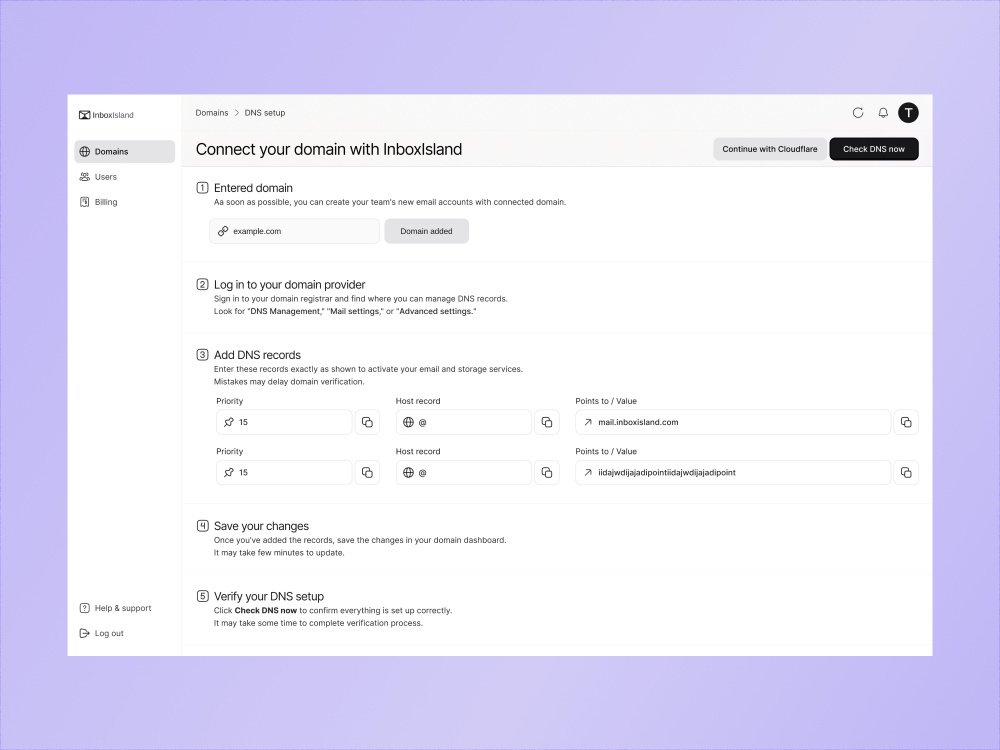Open the T profile avatar
1000x750 pixels.
point(908,113)
